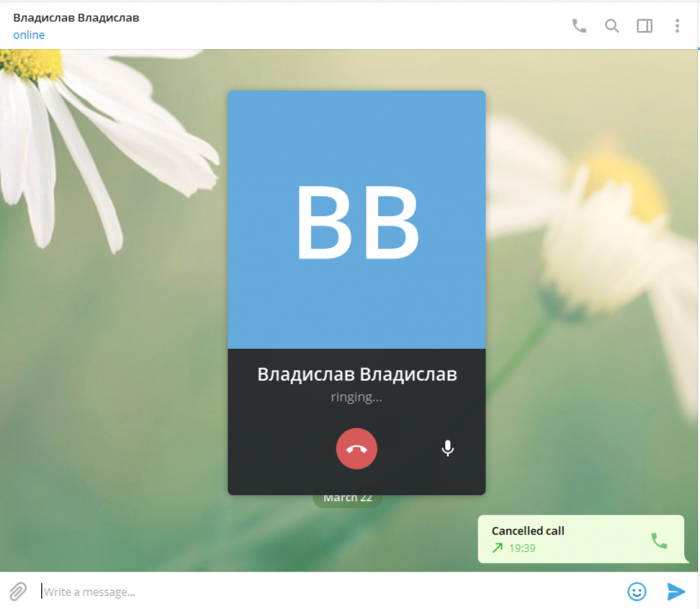Click the large BB avatar in call window
Image resolution: width=700 pixels, height=609 pixels.
[x=357, y=222]
